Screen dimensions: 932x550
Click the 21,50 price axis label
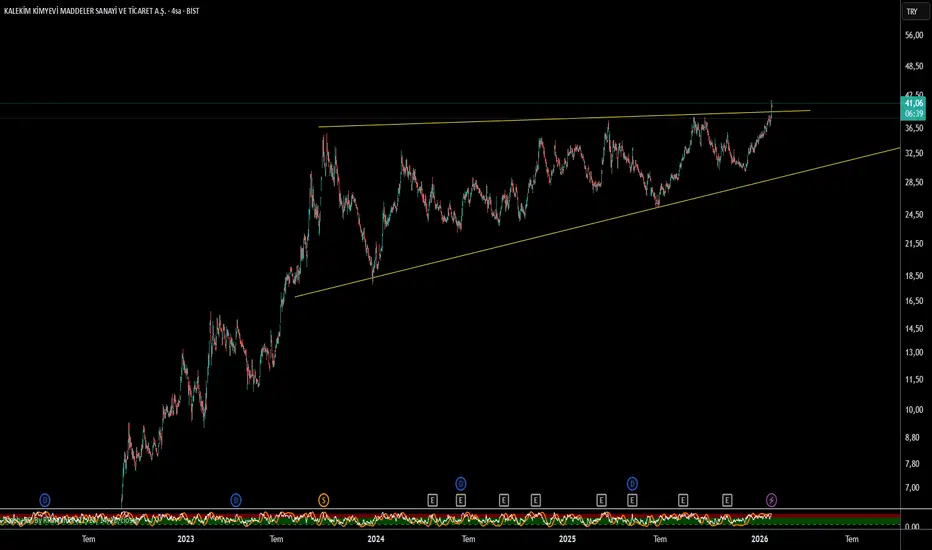click(914, 243)
